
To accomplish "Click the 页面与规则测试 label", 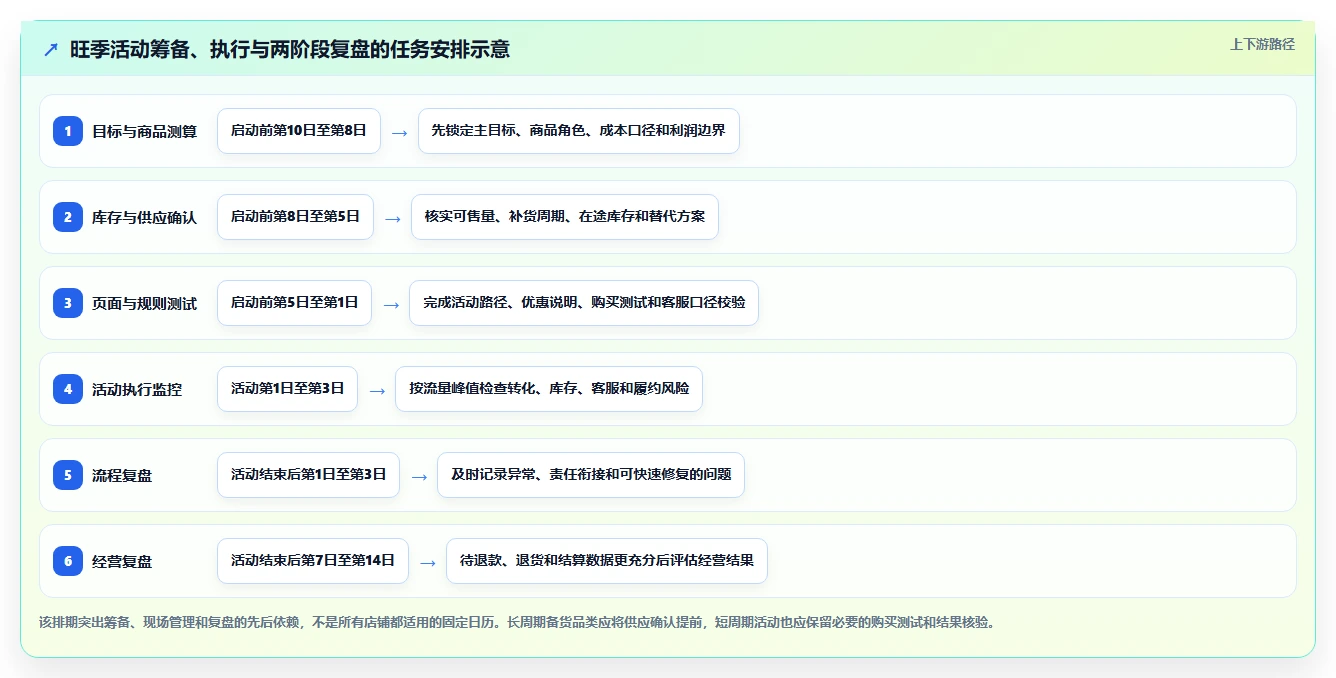I will [x=144, y=303].
